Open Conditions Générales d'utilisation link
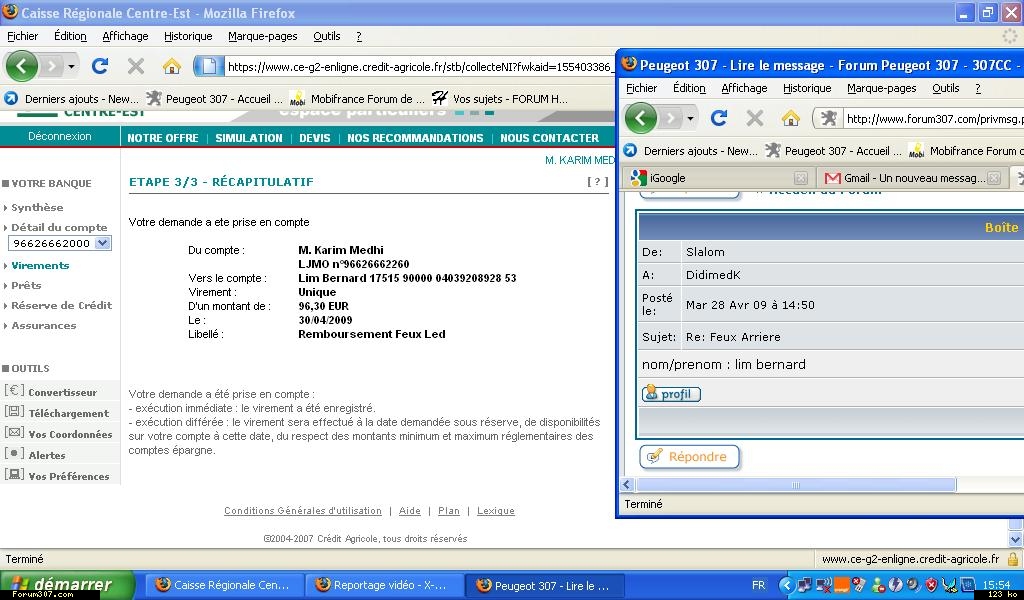The width and height of the screenshot is (1024, 600). pyautogui.click(x=303, y=511)
